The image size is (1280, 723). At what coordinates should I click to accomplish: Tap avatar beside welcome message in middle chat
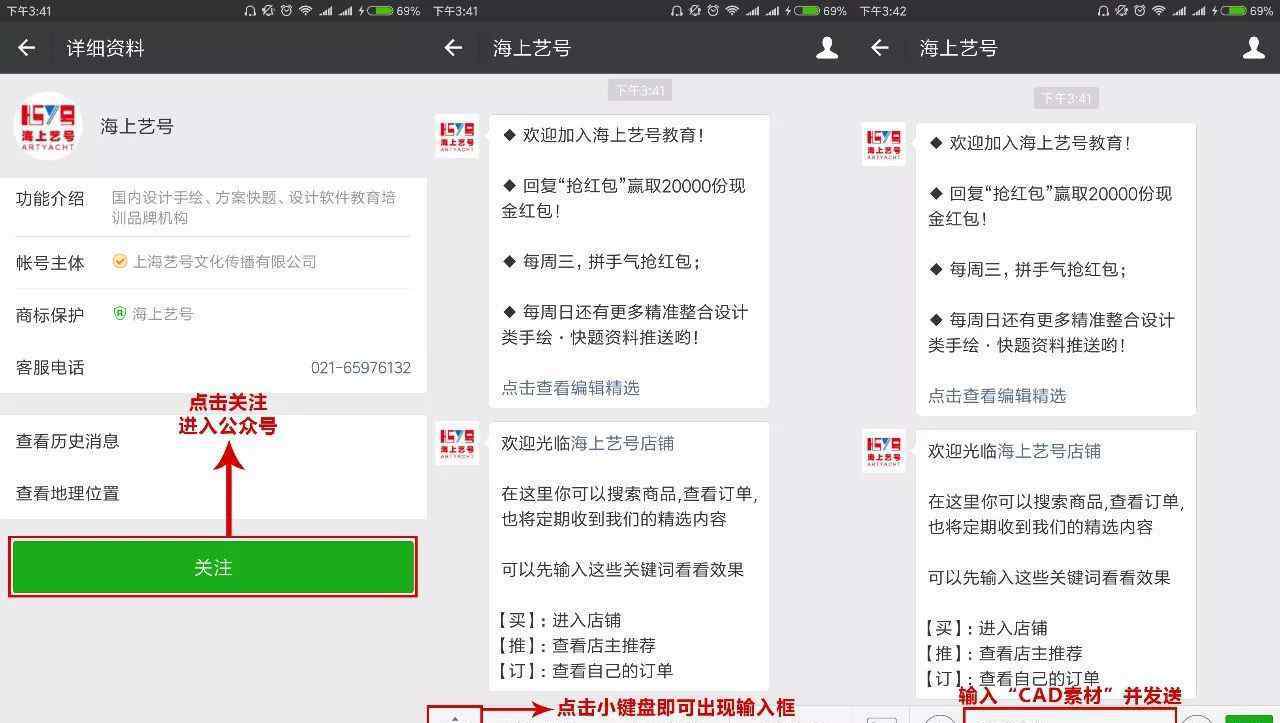pos(457,136)
